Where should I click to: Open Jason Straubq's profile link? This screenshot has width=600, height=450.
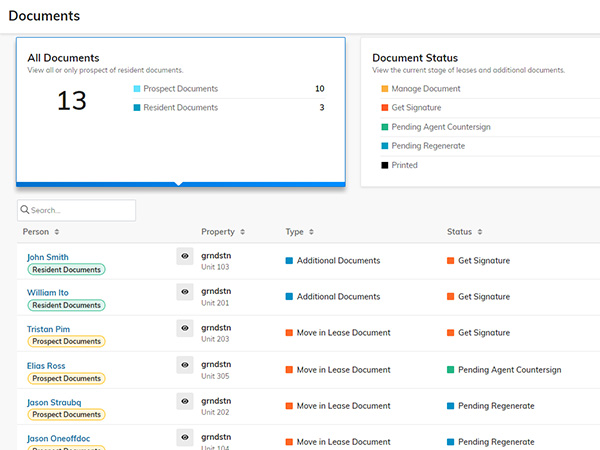click(54, 403)
